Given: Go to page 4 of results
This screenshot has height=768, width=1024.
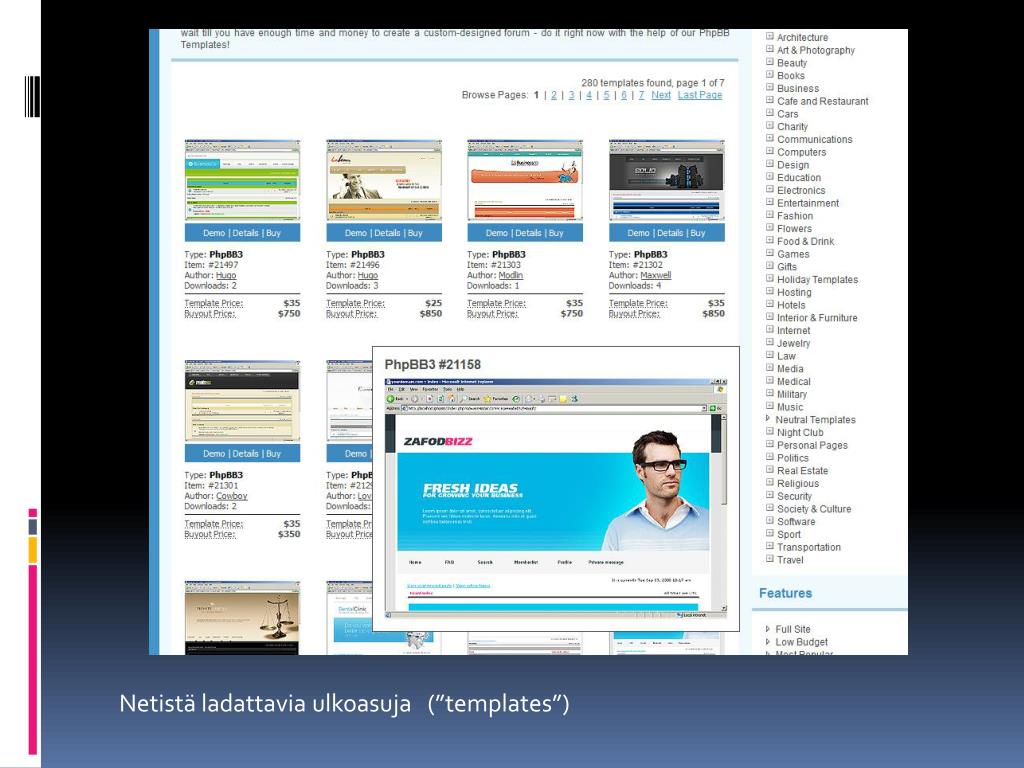Looking at the screenshot, I should coord(589,95).
